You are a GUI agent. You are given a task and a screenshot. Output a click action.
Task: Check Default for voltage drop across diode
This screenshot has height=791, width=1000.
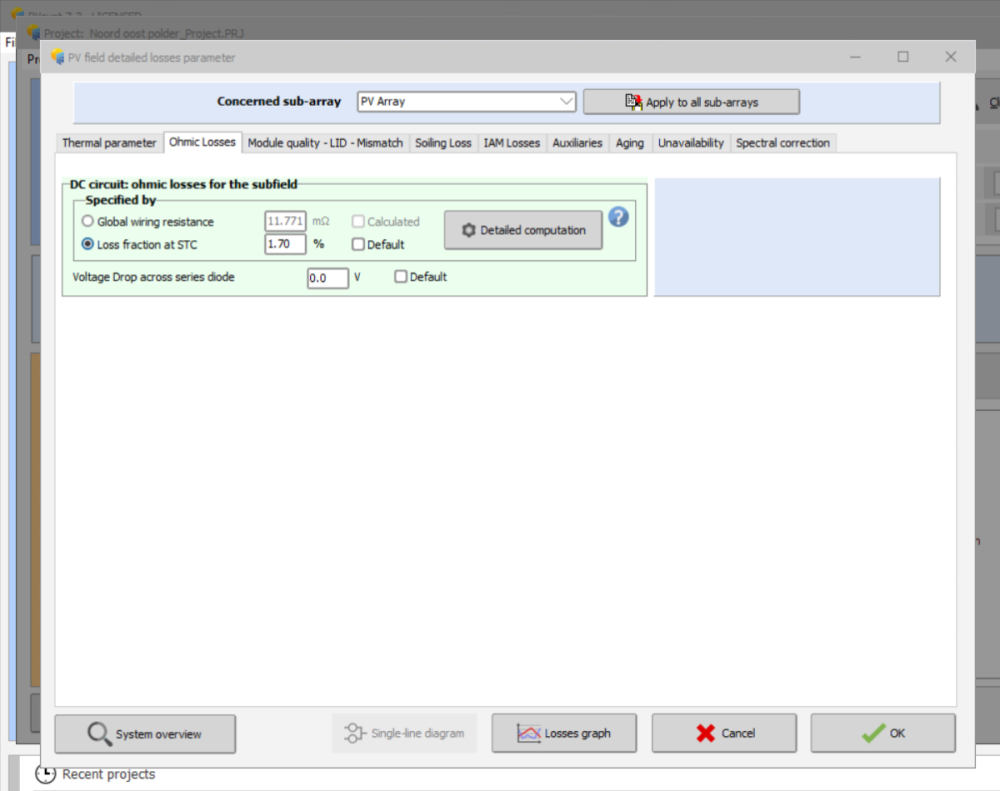[x=401, y=277]
